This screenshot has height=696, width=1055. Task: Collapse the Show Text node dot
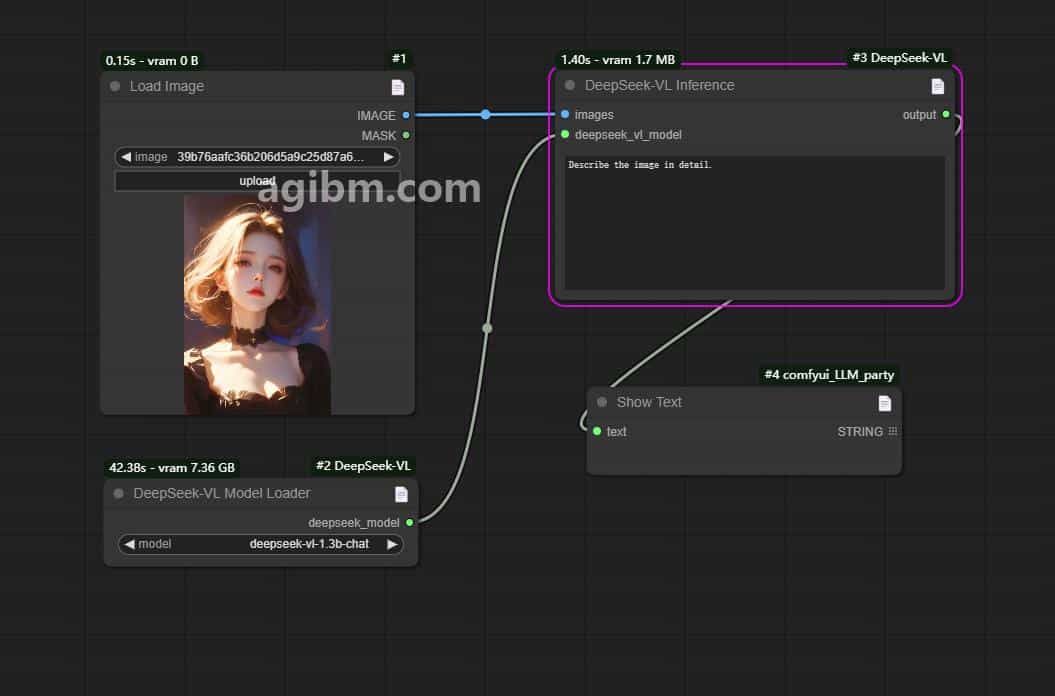click(602, 402)
